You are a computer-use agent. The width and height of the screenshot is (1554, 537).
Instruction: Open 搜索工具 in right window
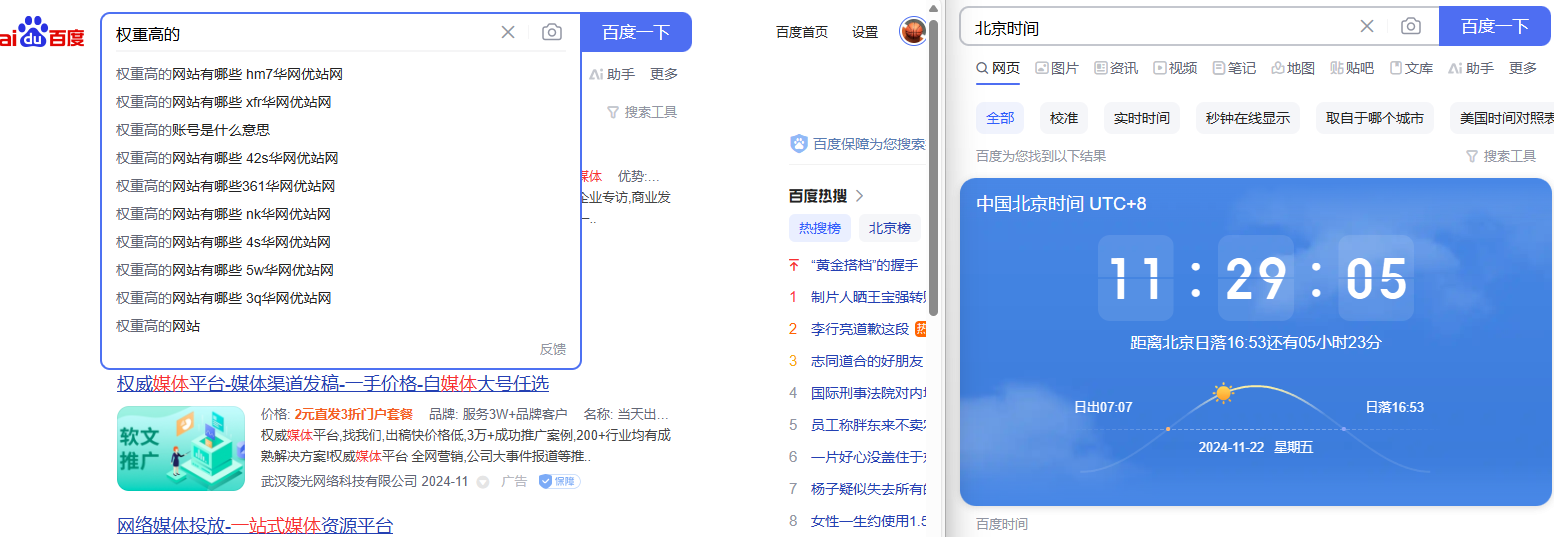(x=1501, y=156)
